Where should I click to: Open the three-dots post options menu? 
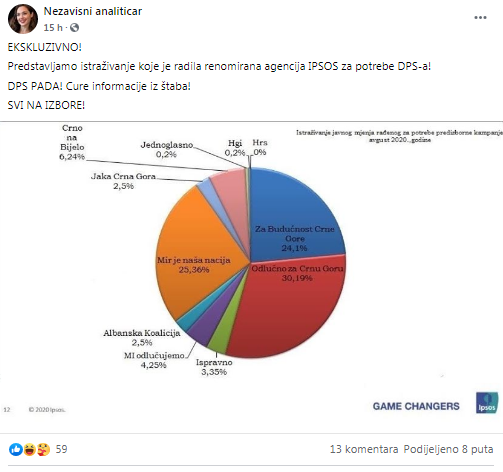pyautogui.click(x=480, y=18)
